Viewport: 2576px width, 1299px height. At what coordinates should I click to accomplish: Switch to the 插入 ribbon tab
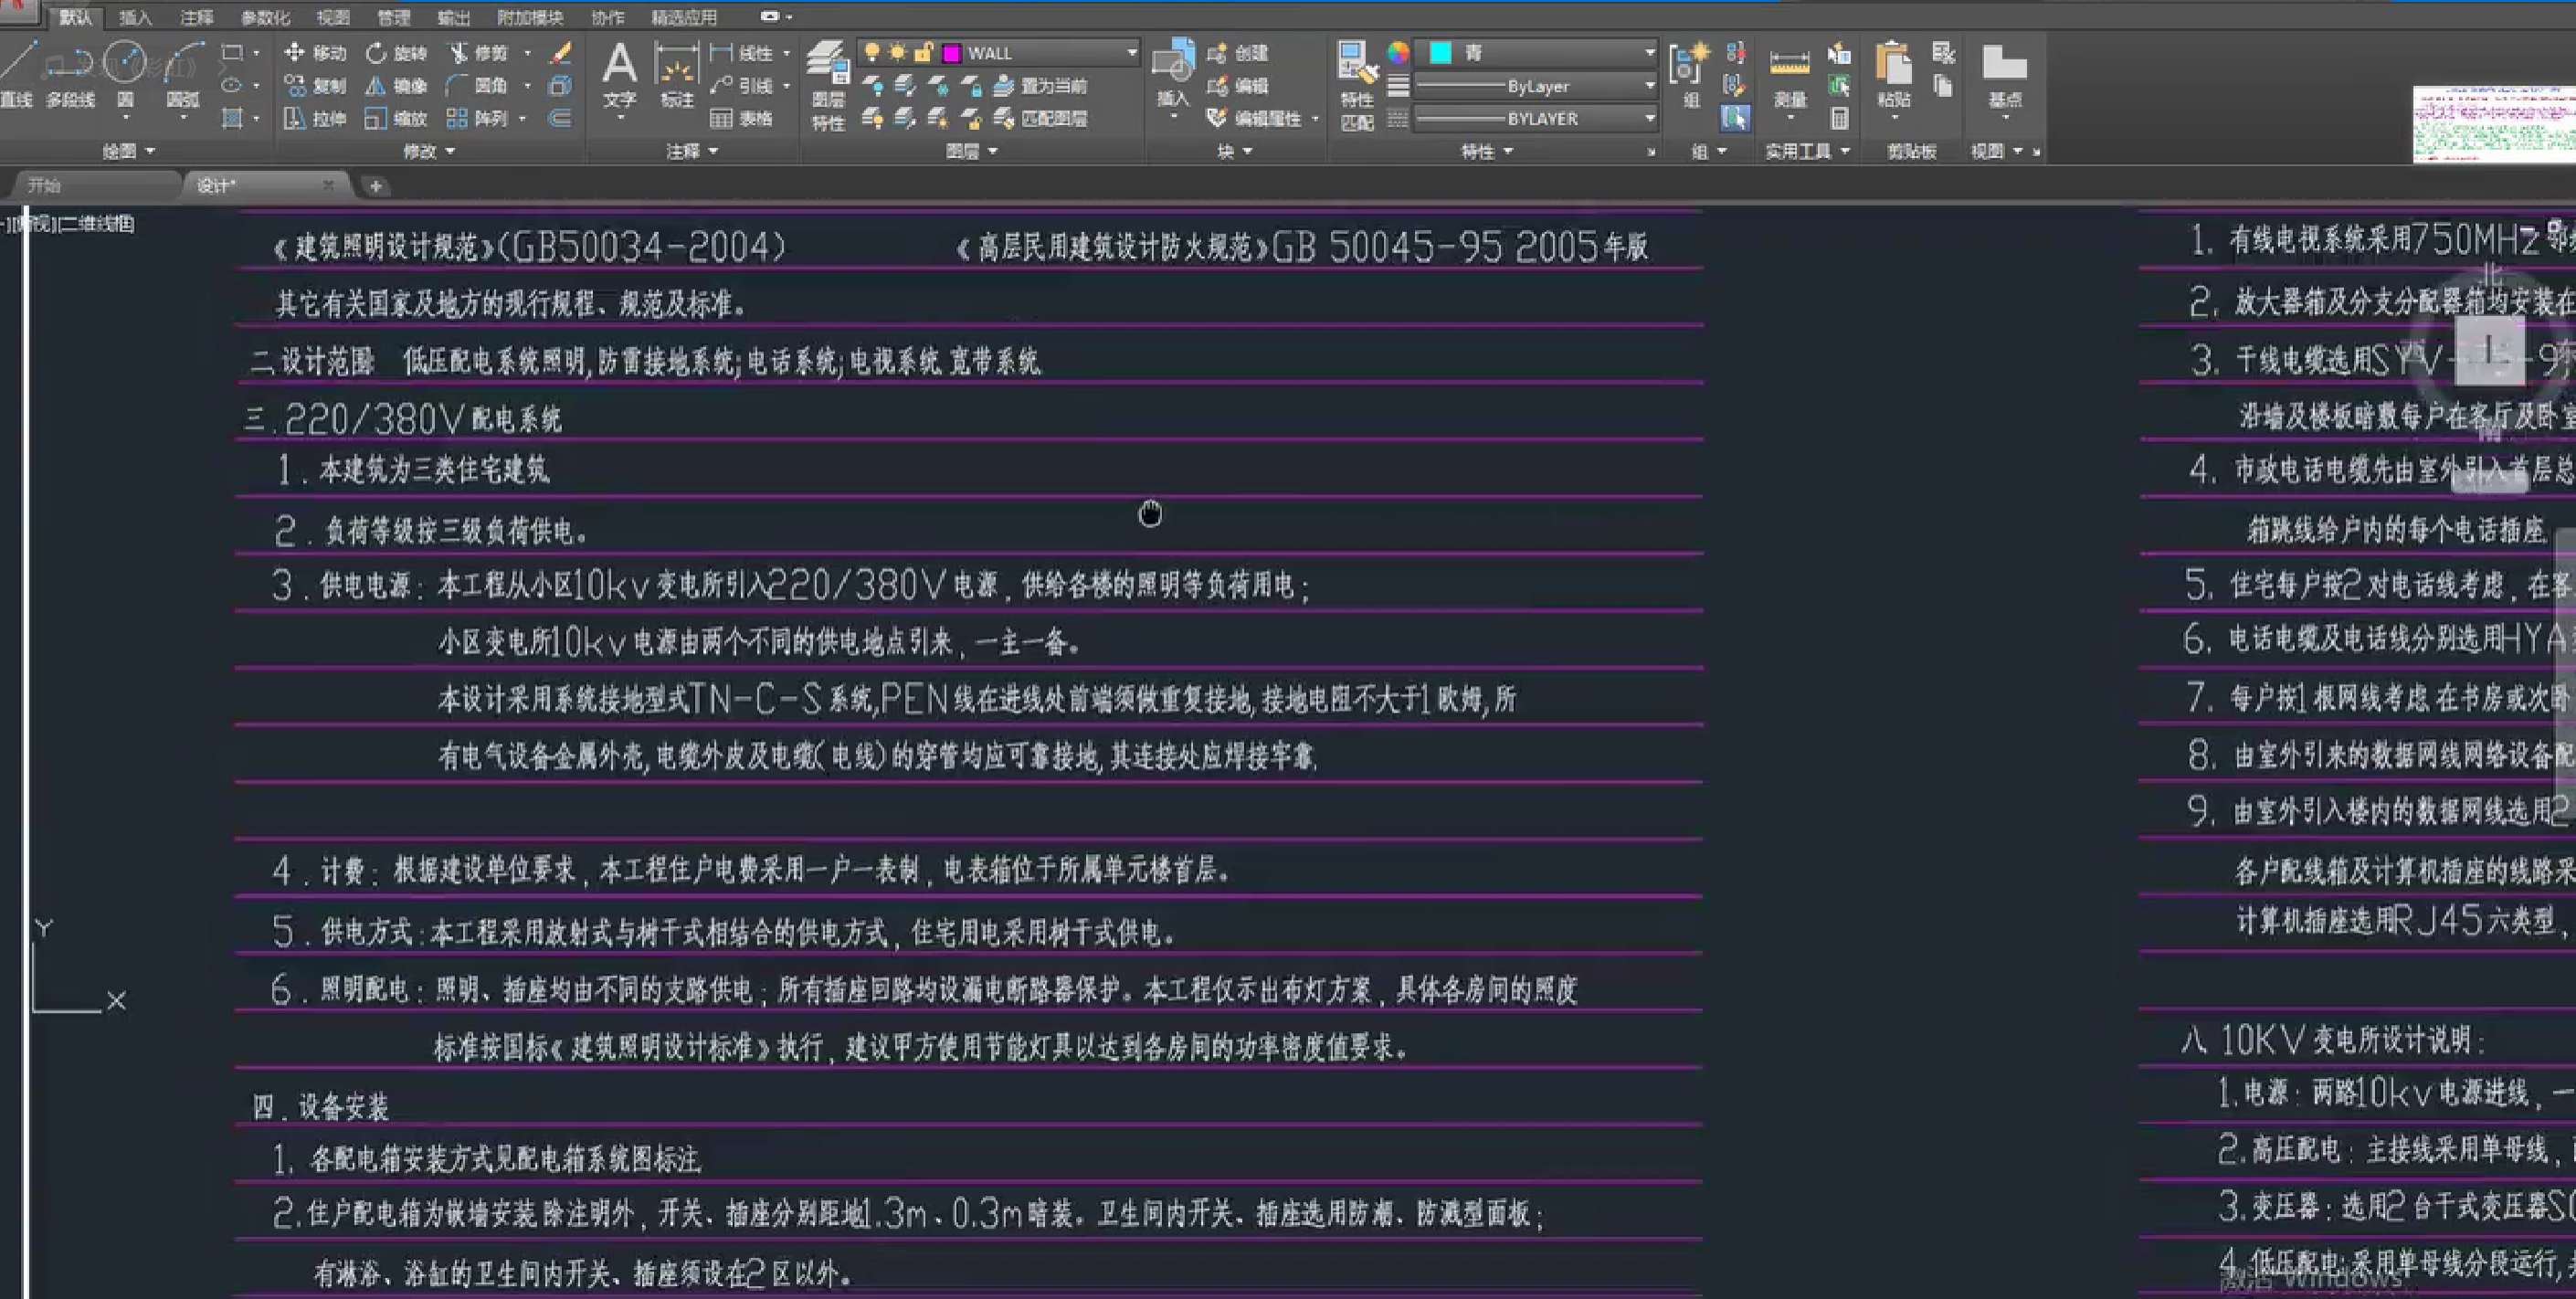135,17
